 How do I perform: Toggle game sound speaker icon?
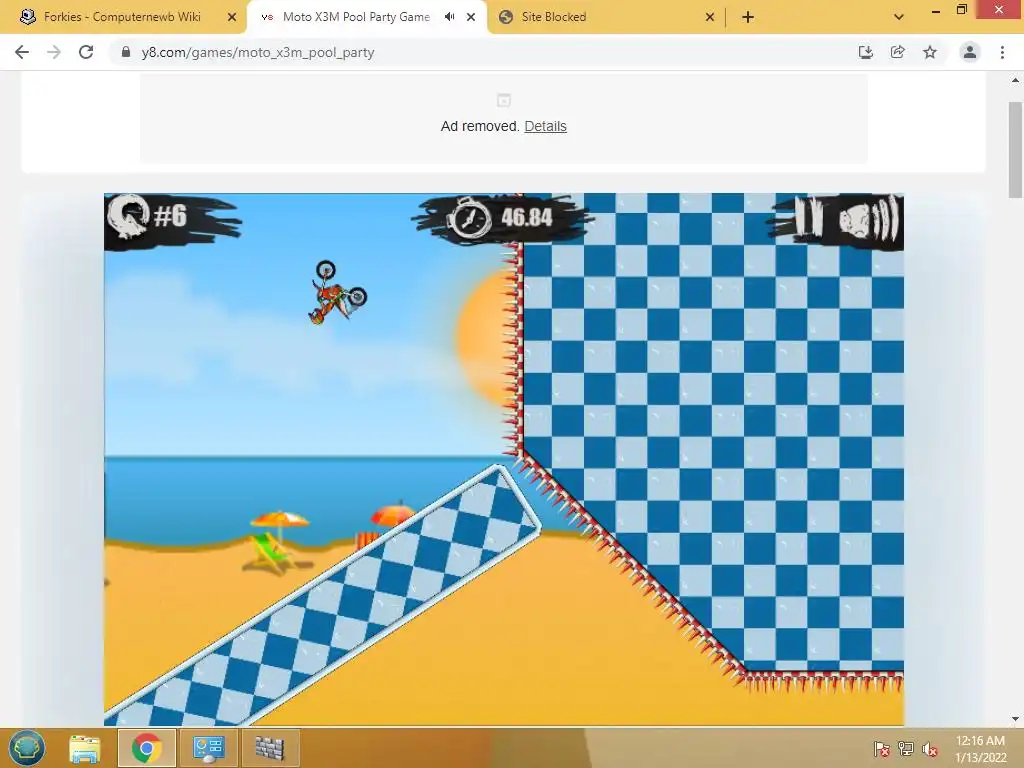click(x=868, y=219)
